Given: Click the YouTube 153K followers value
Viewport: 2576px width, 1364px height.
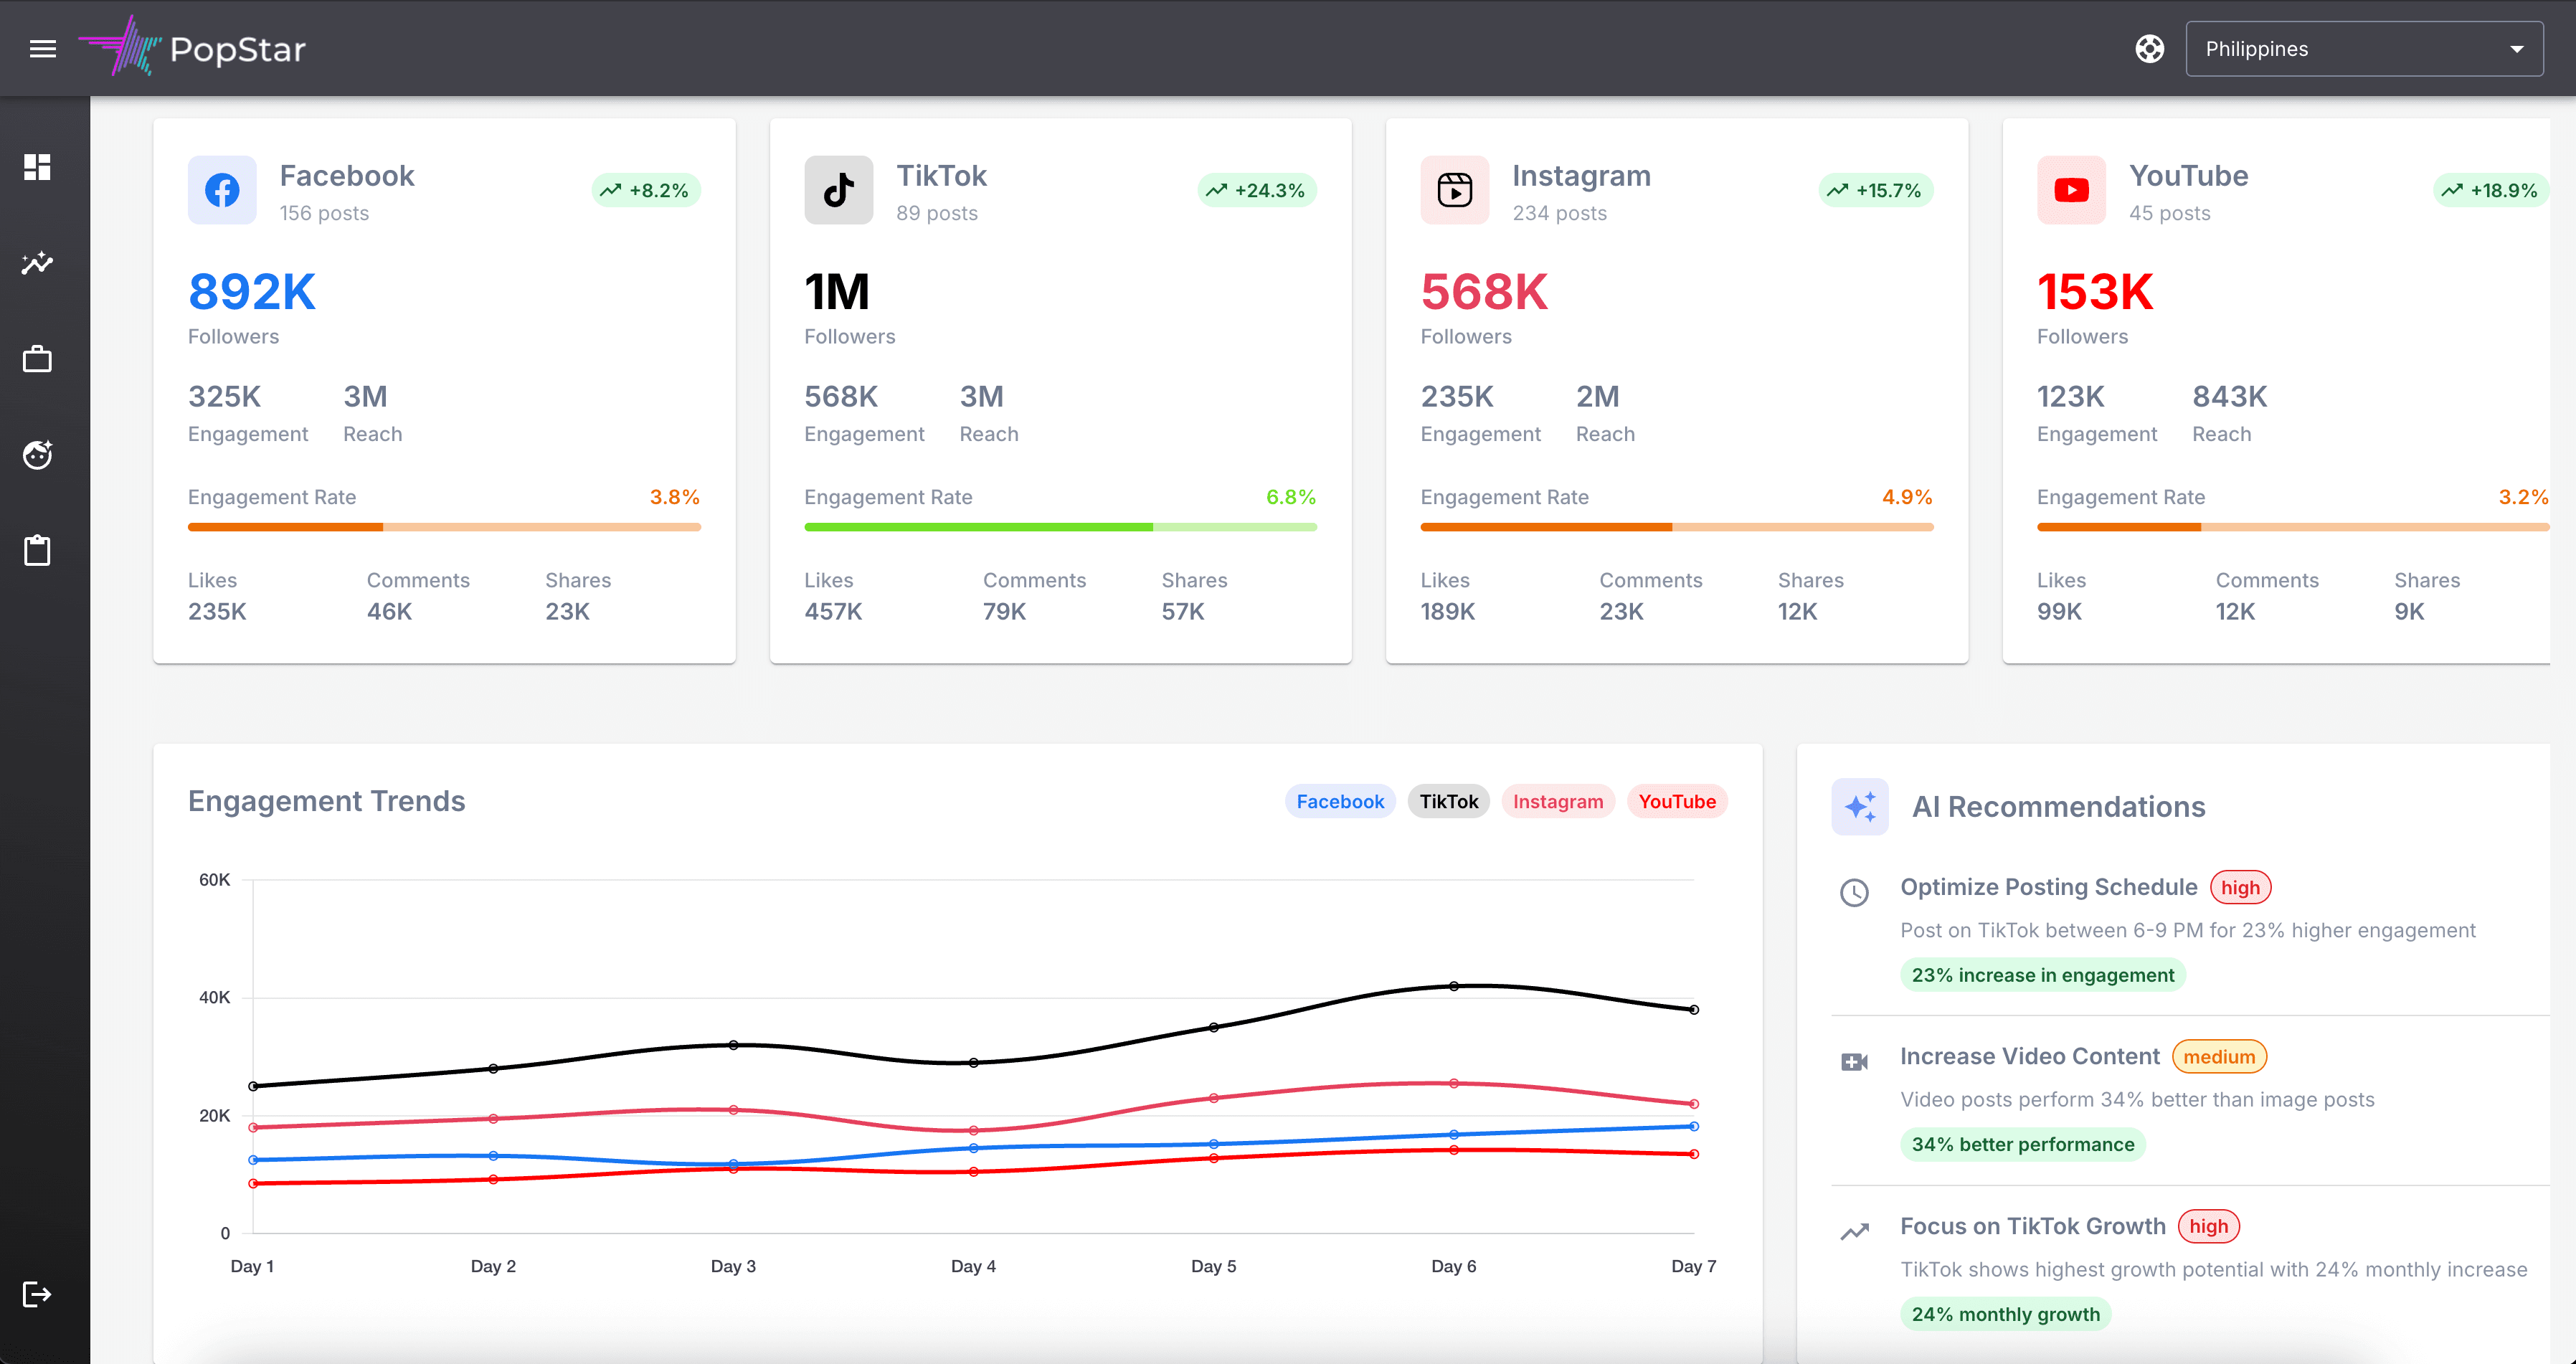Looking at the screenshot, I should point(2095,292).
